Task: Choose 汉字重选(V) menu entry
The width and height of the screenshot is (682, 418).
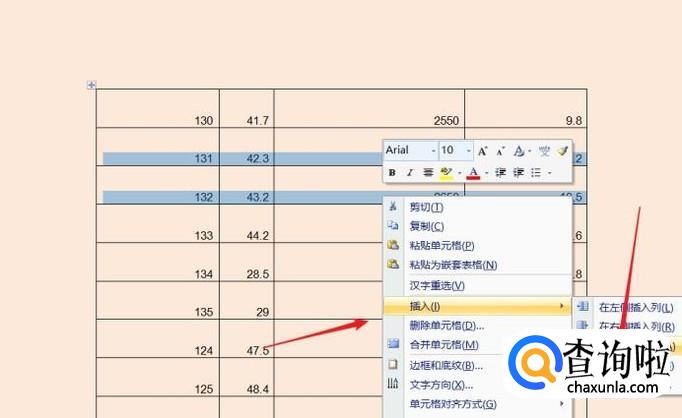Action: point(478,286)
